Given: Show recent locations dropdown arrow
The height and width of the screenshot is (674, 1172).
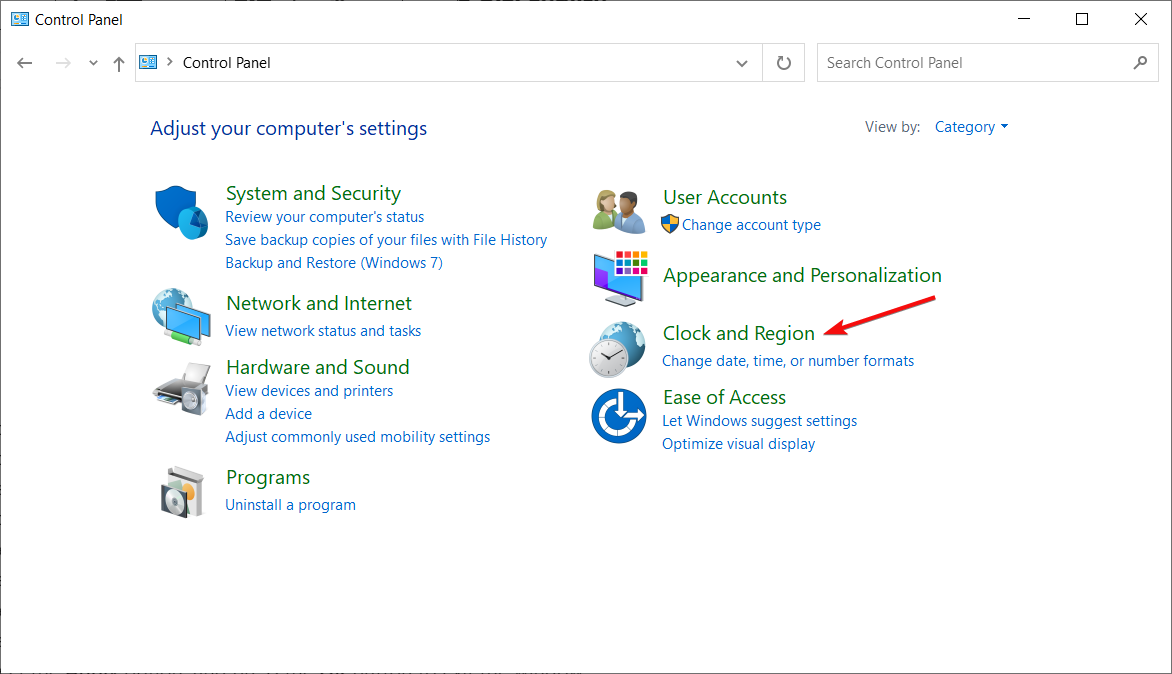Looking at the screenshot, I should click(93, 63).
